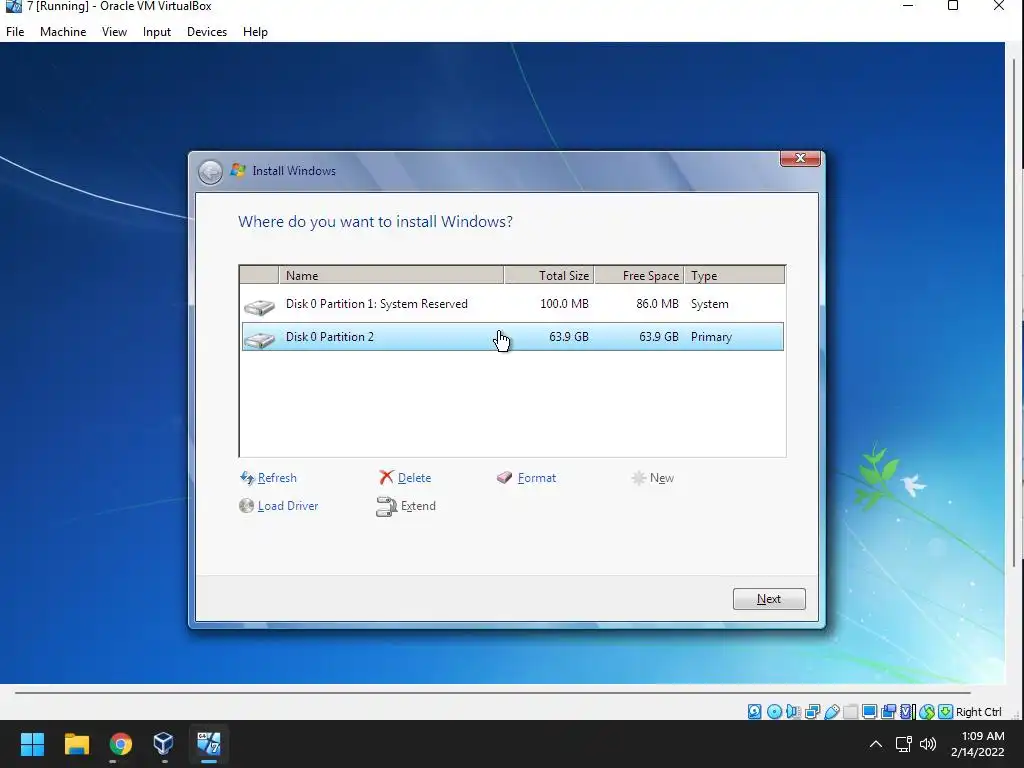This screenshot has width=1024, height=768.
Task: Click the hard disk status icon in VirtualBox
Action: point(754,712)
